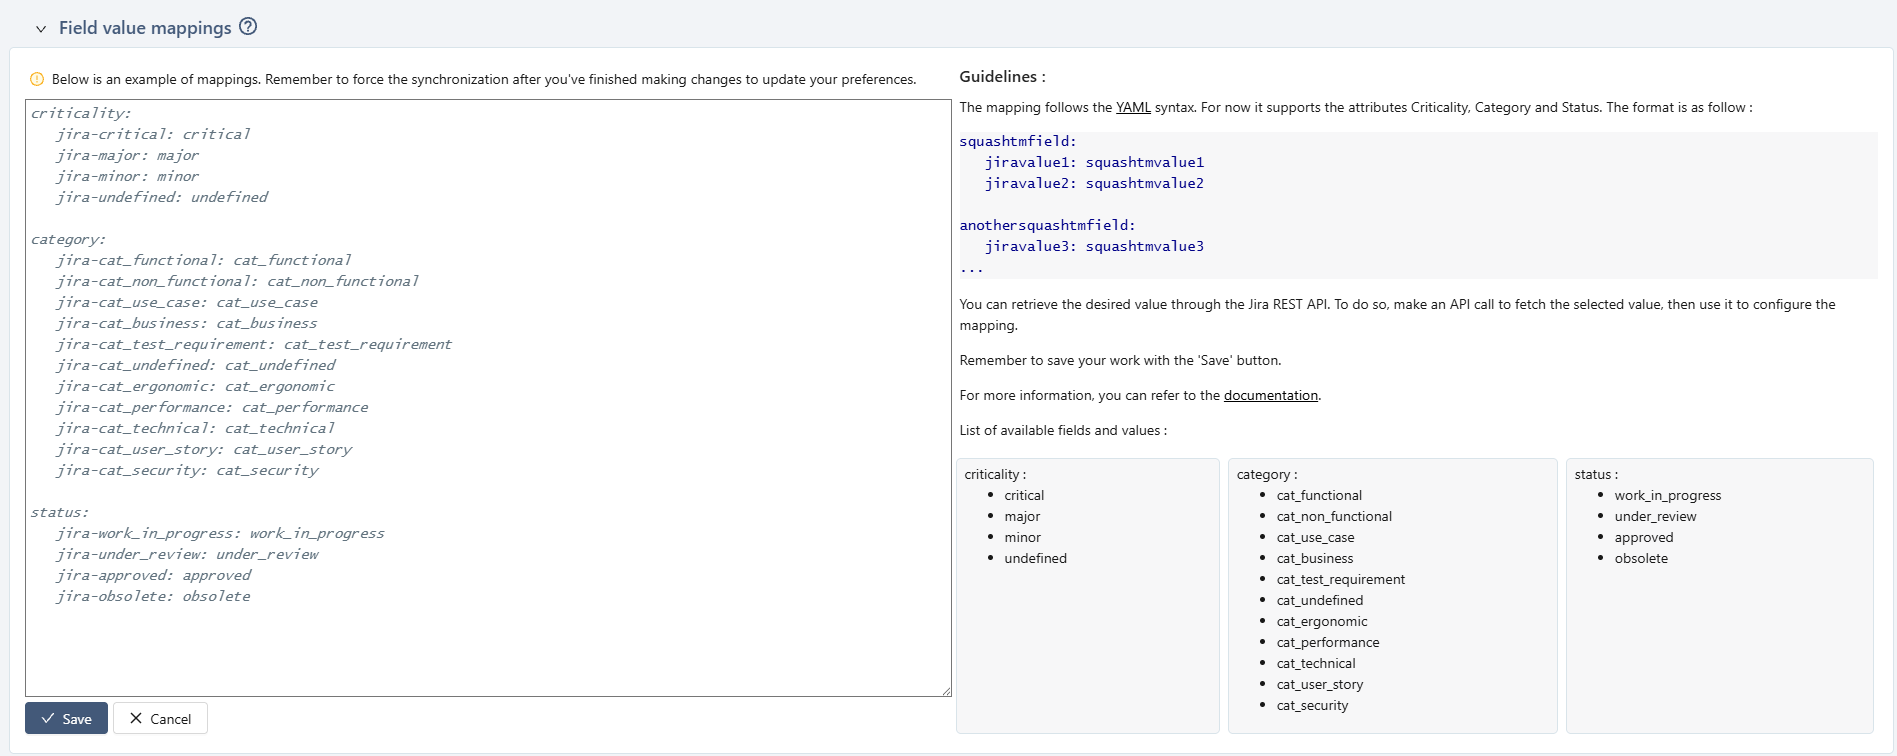Click the 'category :' list header
The image size is (1897, 756).
pyautogui.click(x=1267, y=474)
